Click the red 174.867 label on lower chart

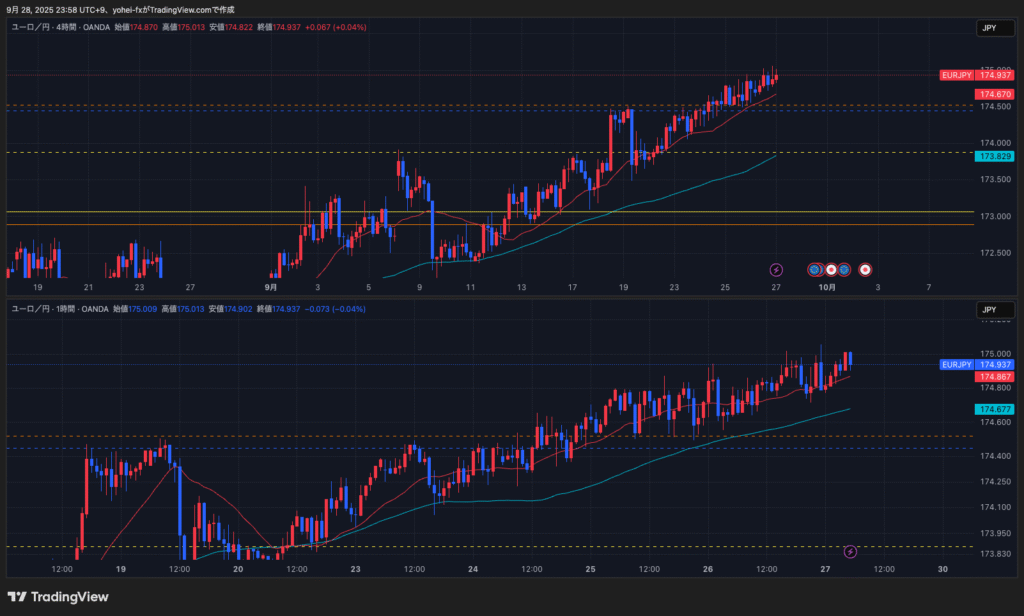(x=996, y=377)
